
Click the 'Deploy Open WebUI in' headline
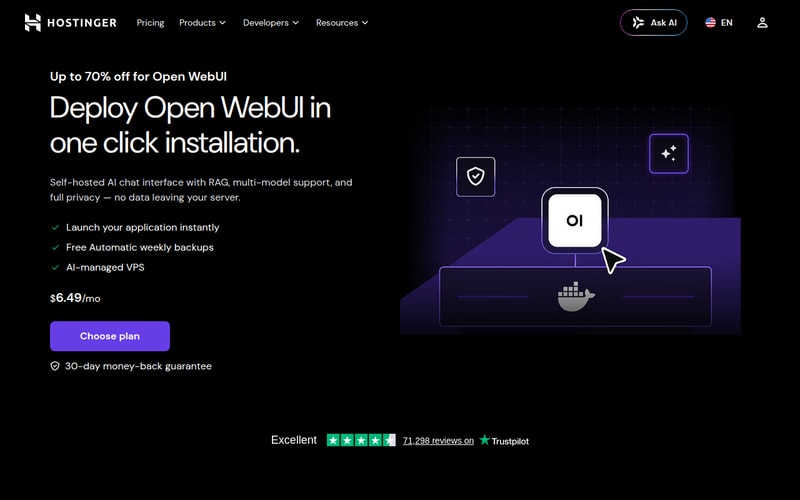coord(190,108)
